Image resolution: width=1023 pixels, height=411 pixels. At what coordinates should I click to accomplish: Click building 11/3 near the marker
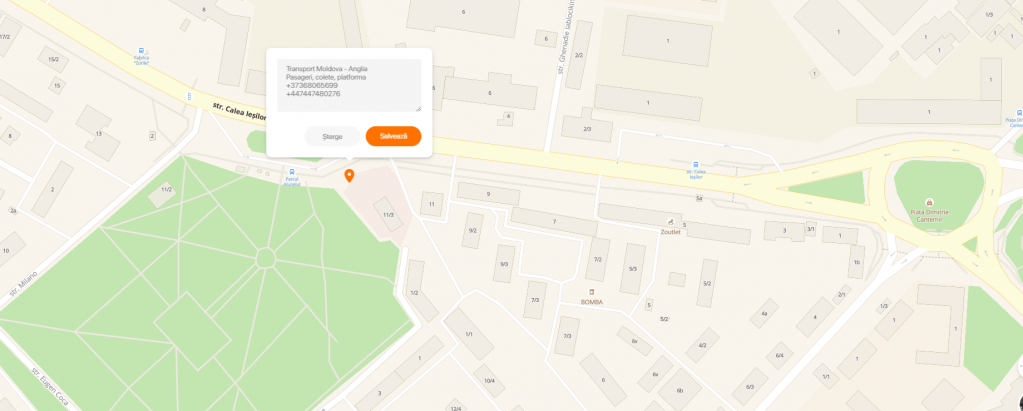388,215
